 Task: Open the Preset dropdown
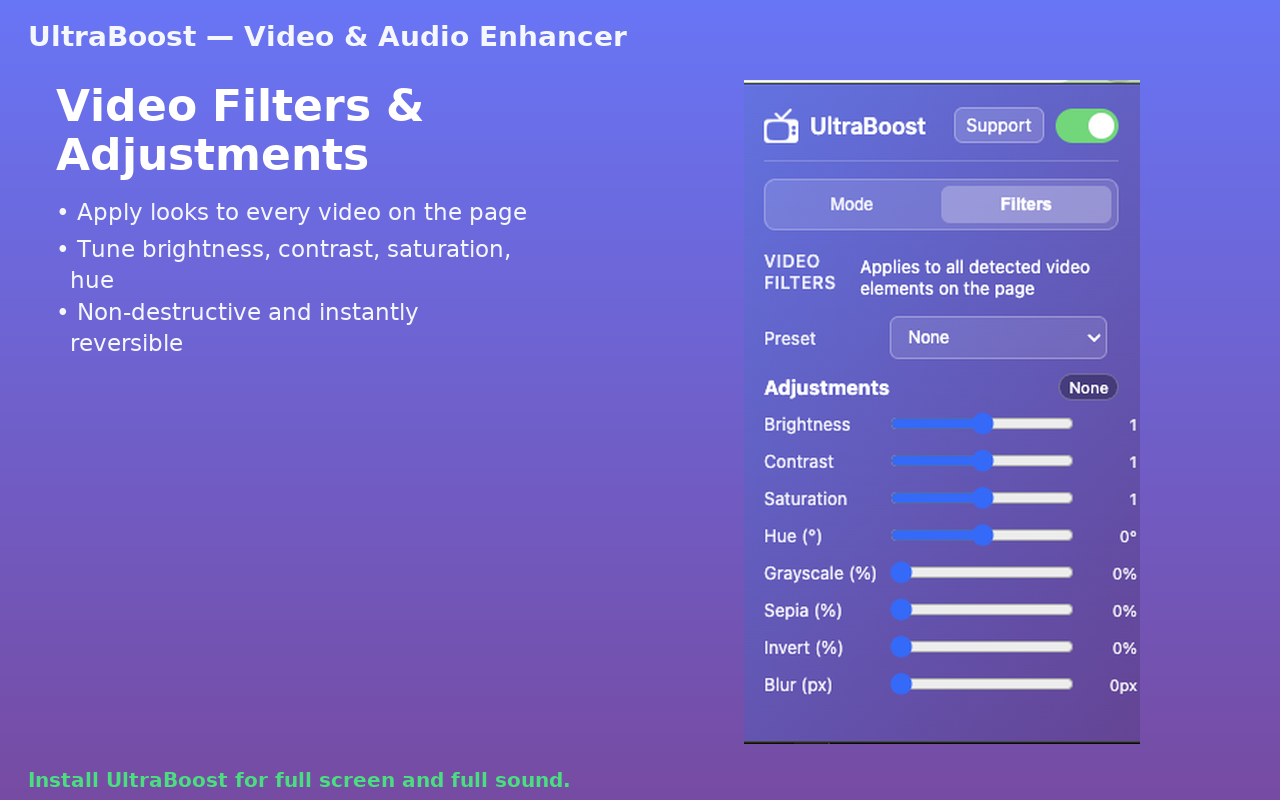coord(998,338)
